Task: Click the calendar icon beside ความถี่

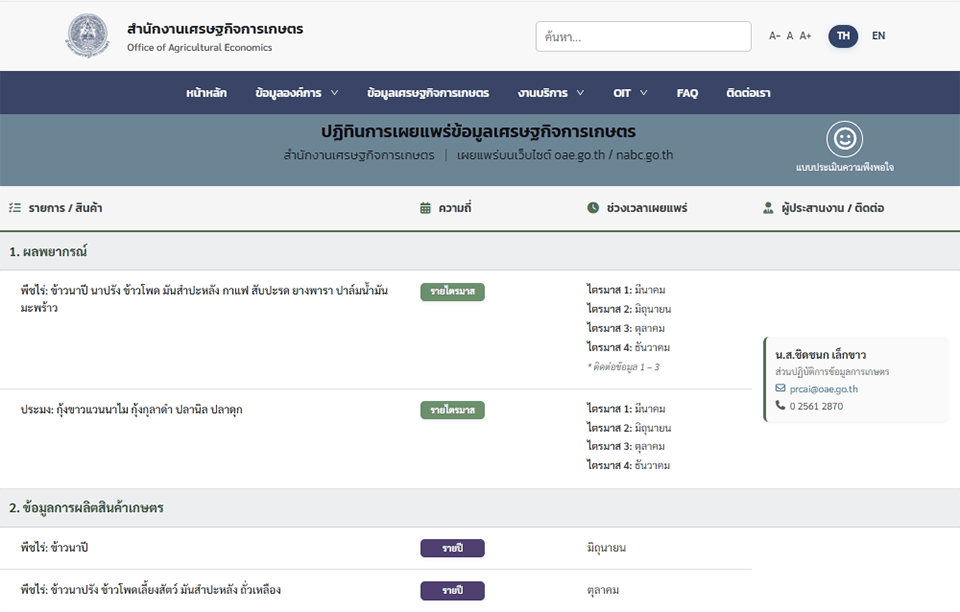Action: pyautogui.click(x=425, y=208)
